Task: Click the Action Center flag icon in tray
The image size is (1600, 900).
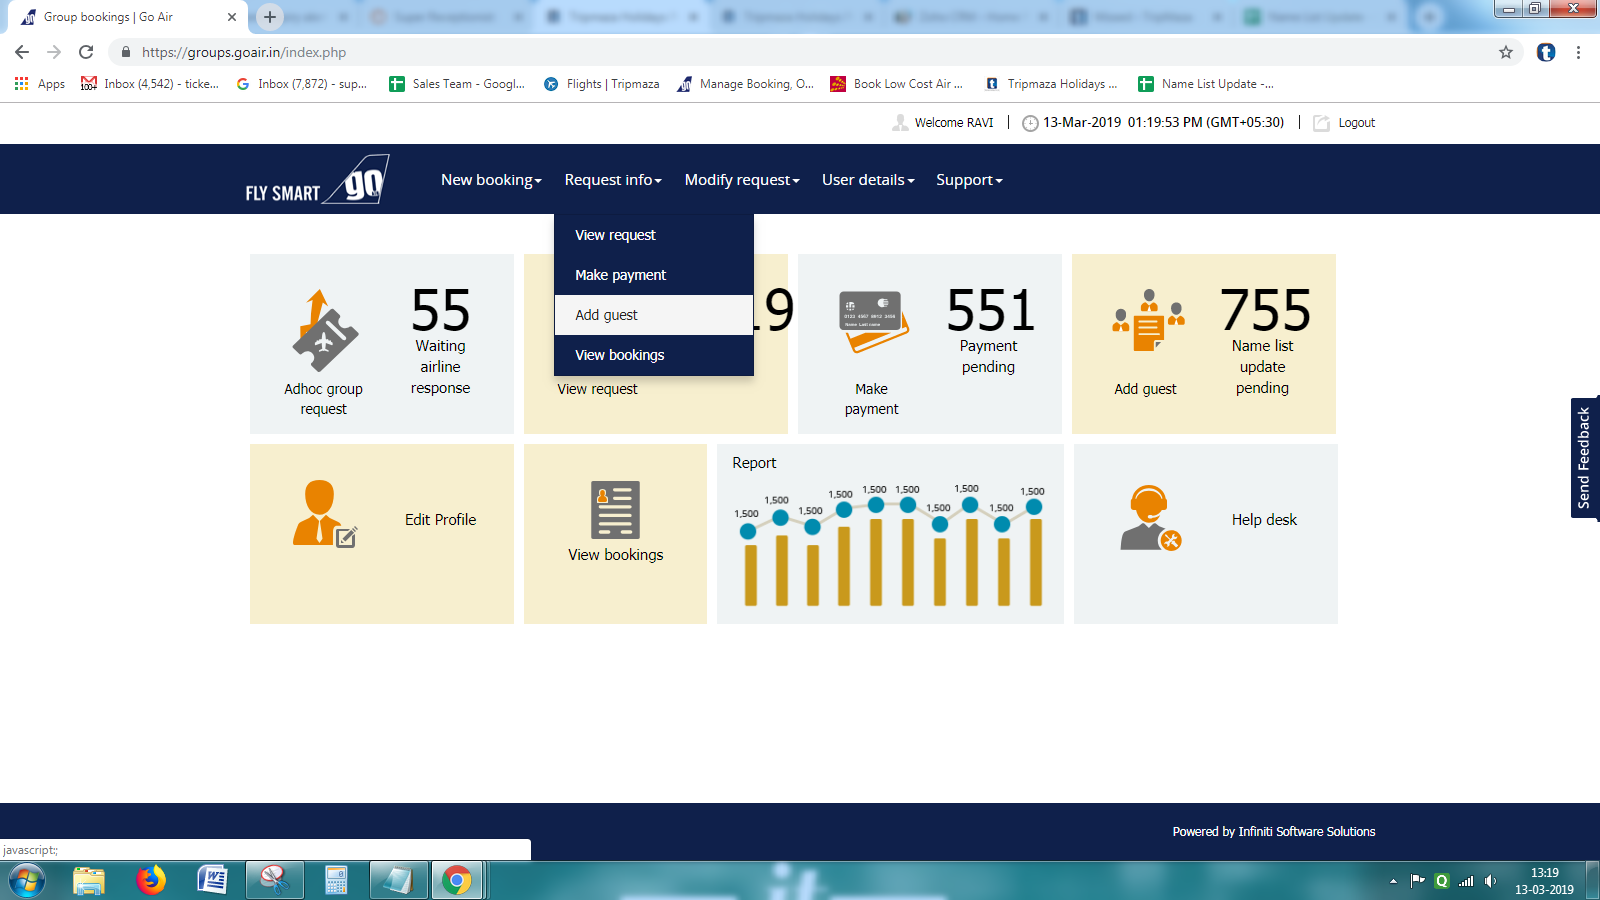Action: [x=1417, y=881]
